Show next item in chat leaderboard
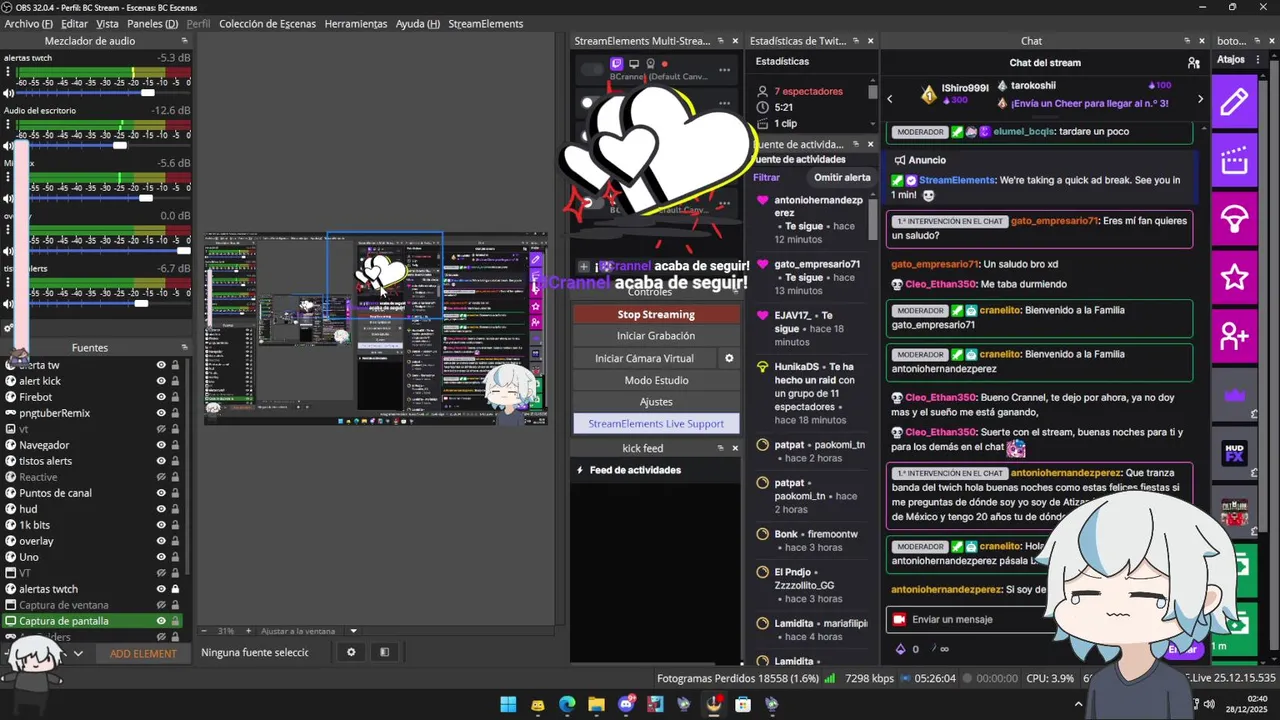This screenshot has height=720, width=1280. 1201,98
